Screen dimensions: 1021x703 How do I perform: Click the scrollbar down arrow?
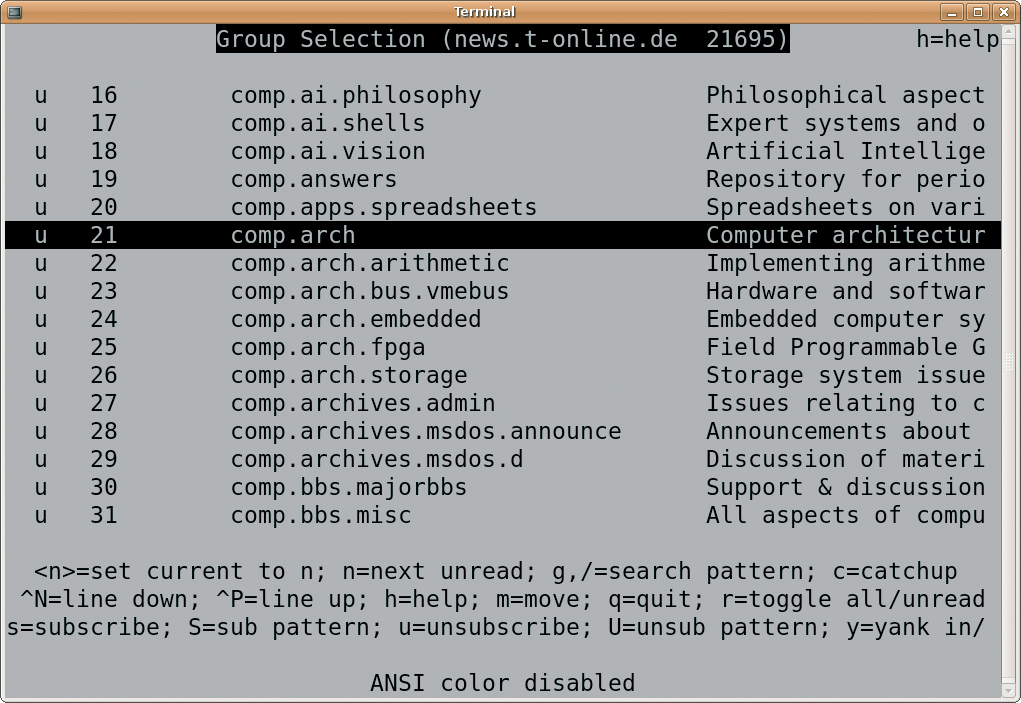(x=1009, y=690)
